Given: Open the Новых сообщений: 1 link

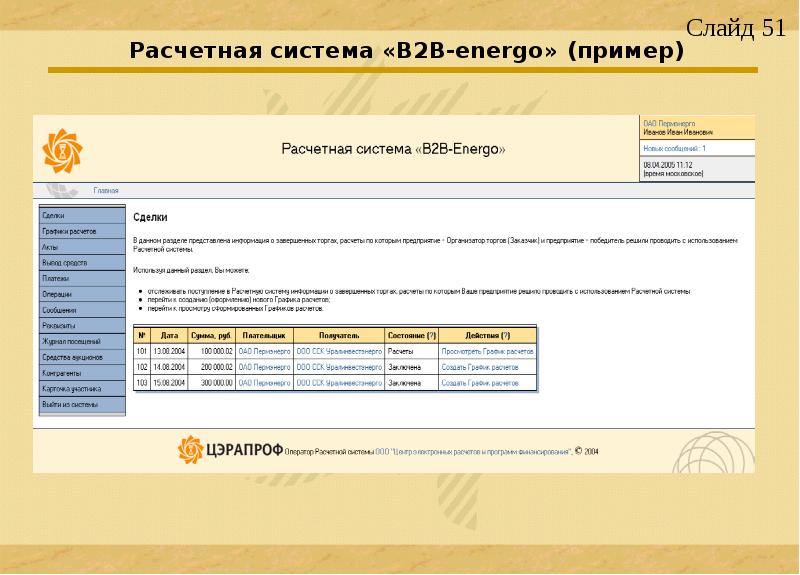Looking at the screenshot, I should [674, 148].
